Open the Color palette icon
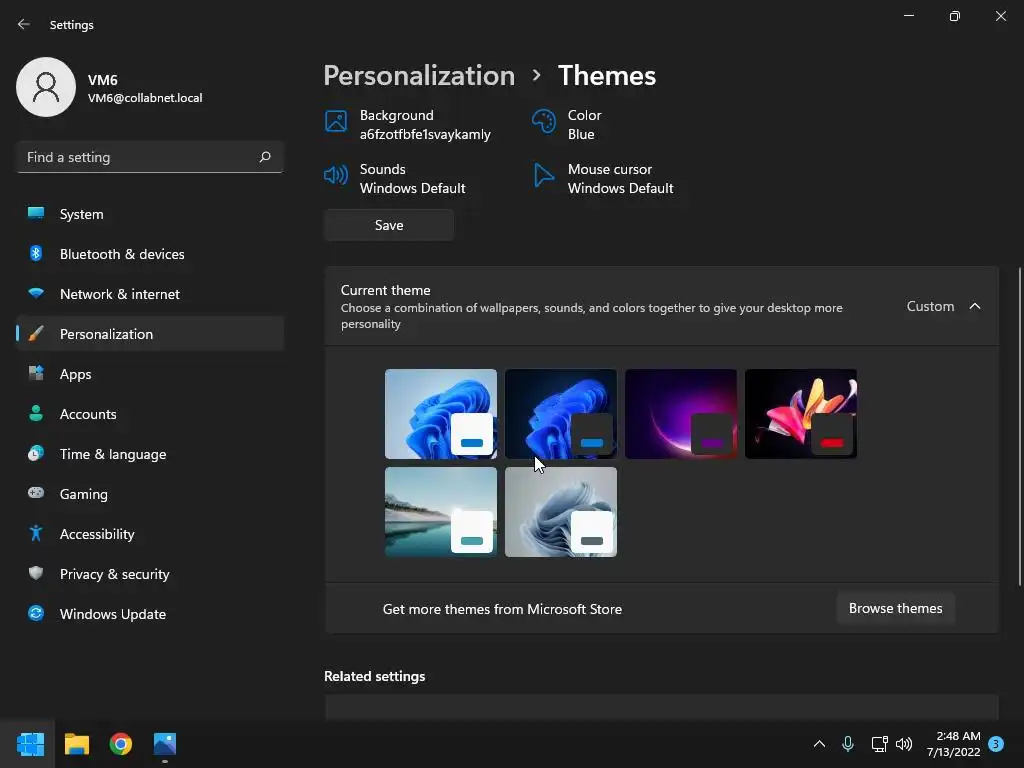 [x=543, y=121]
